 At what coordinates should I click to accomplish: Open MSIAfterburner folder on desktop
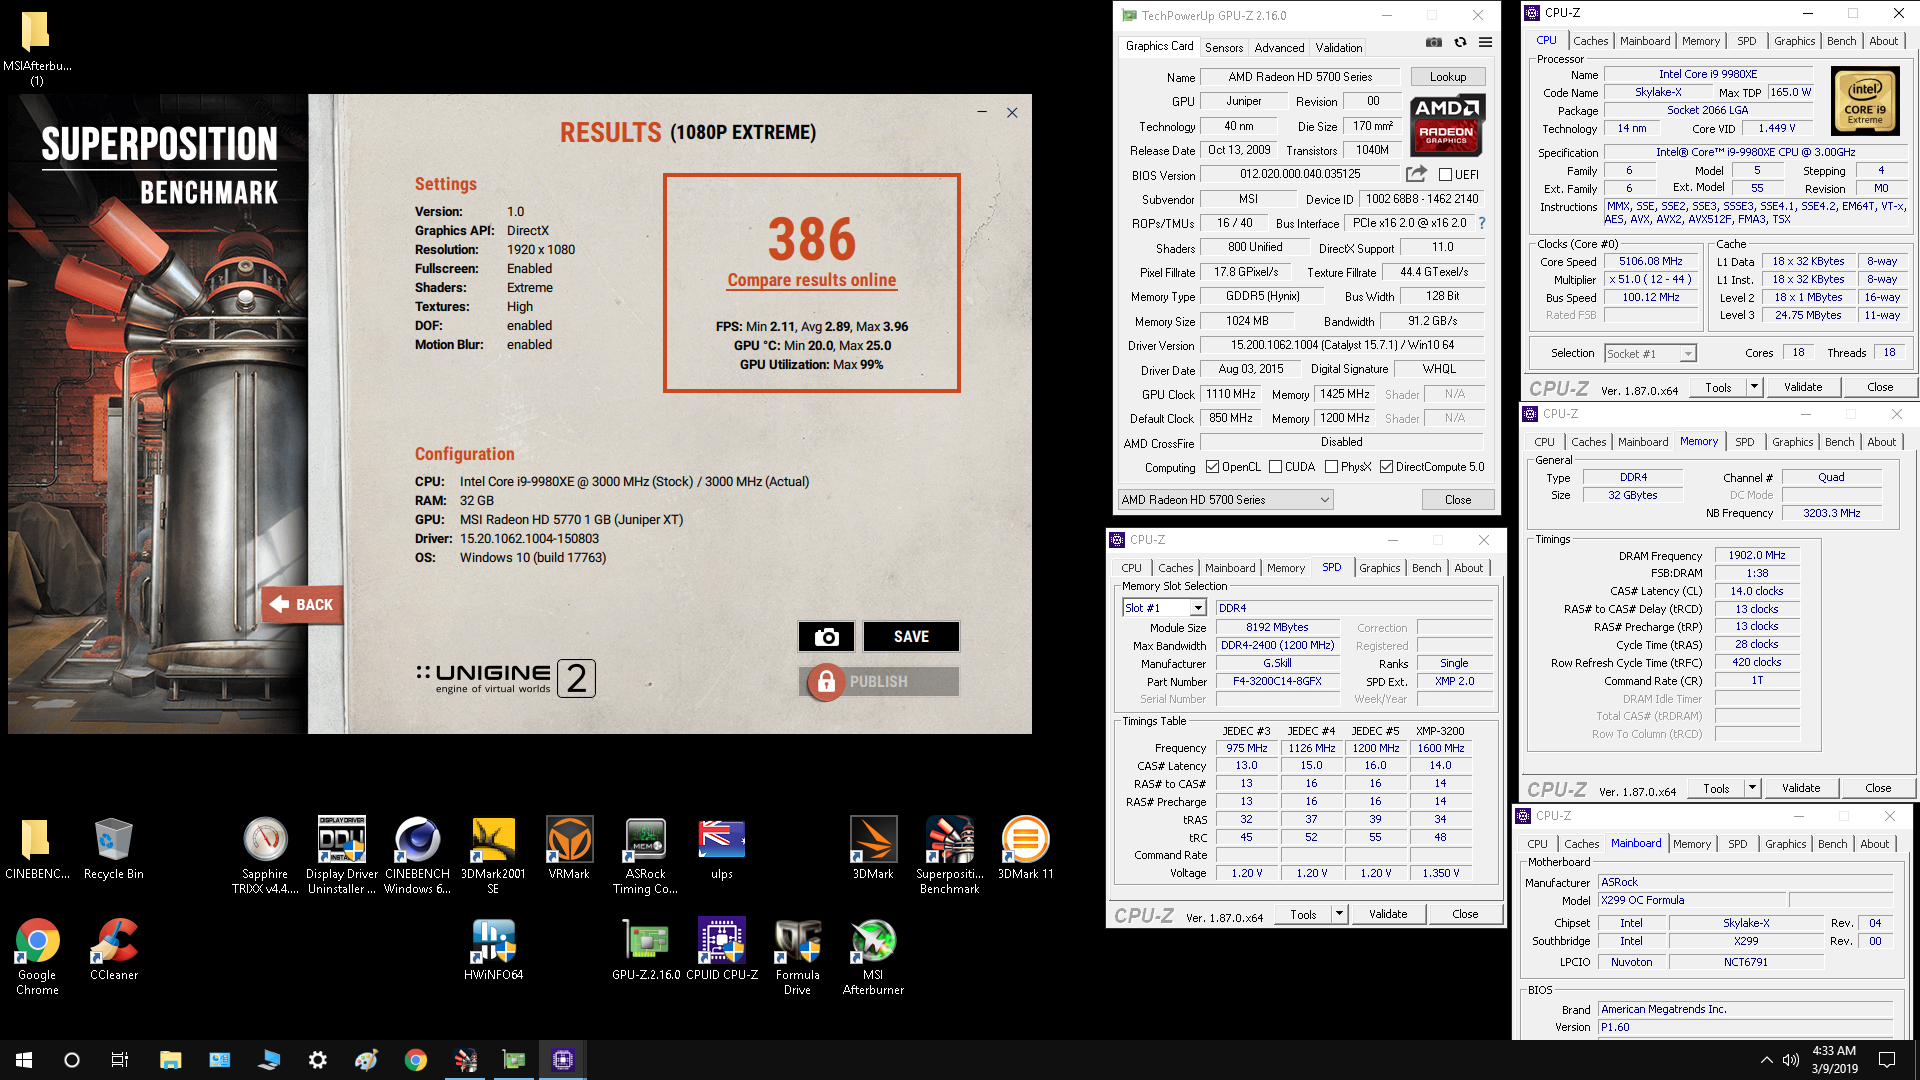pyautogui.click(x=37, y=48)
